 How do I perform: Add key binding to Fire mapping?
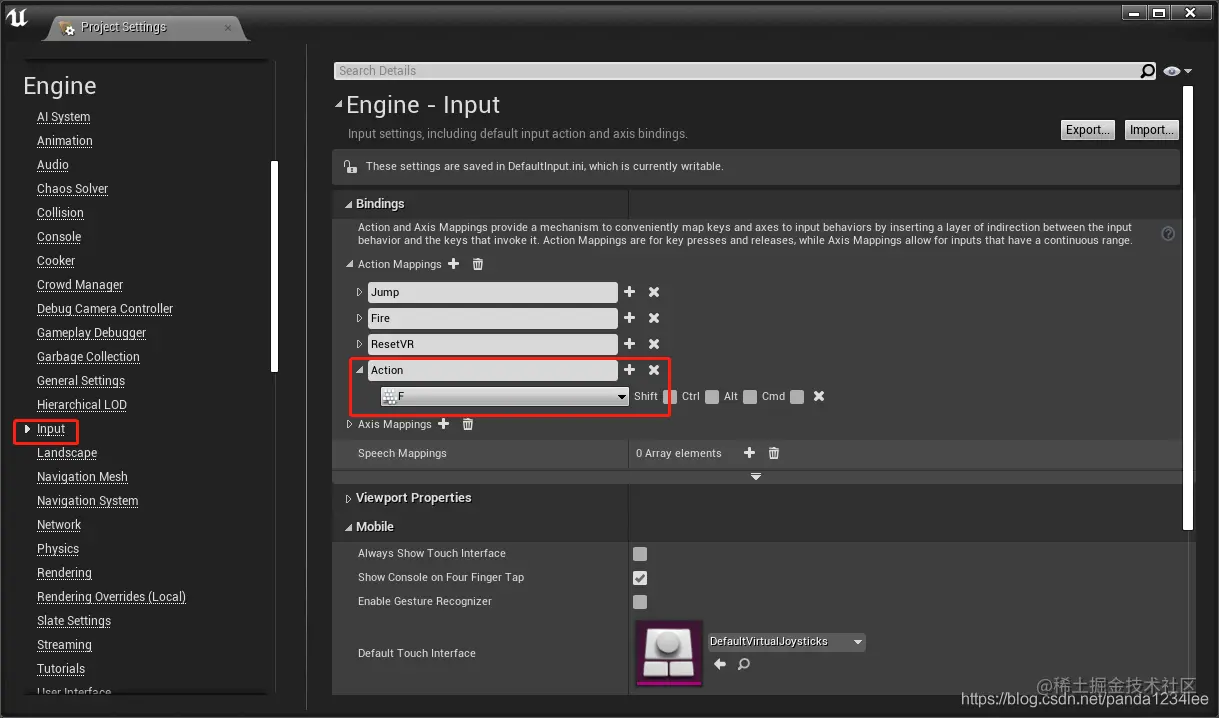(x=629, y=318)
